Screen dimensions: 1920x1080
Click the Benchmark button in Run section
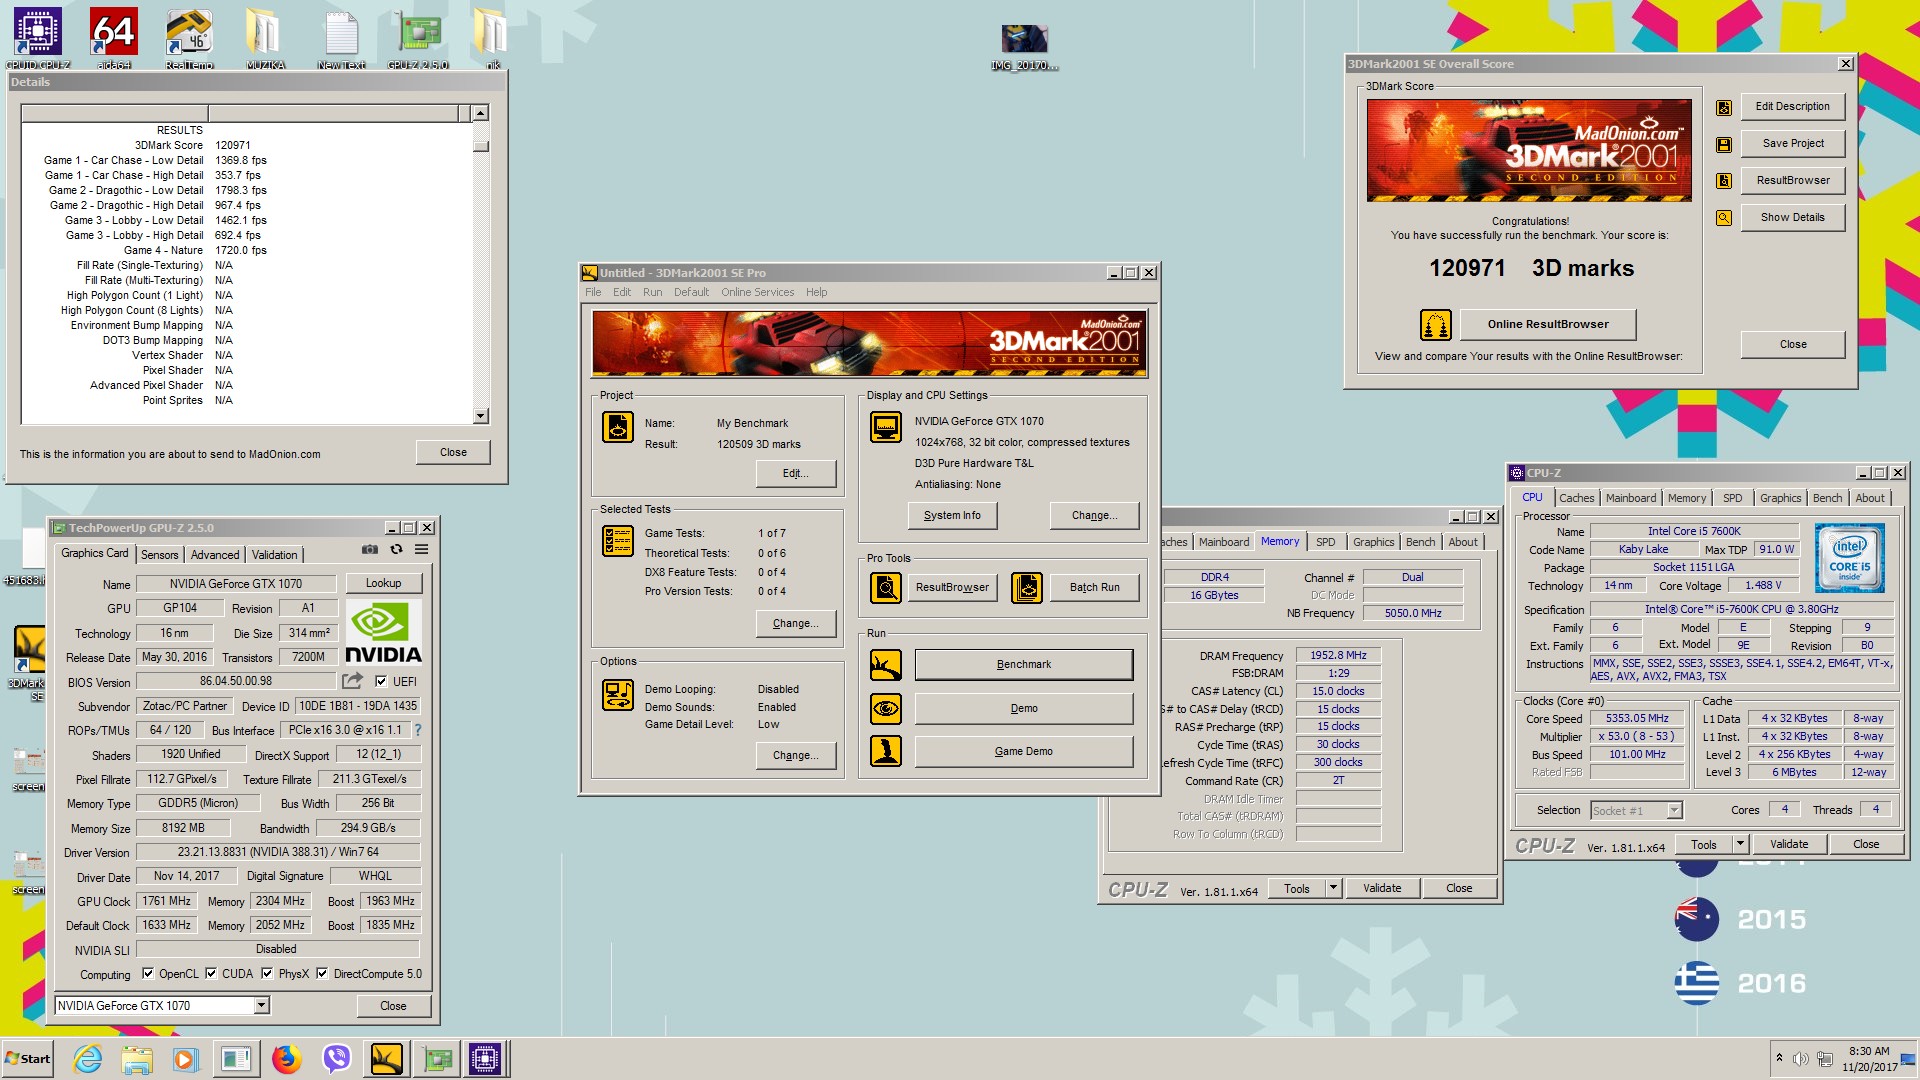click(1024, 665)
